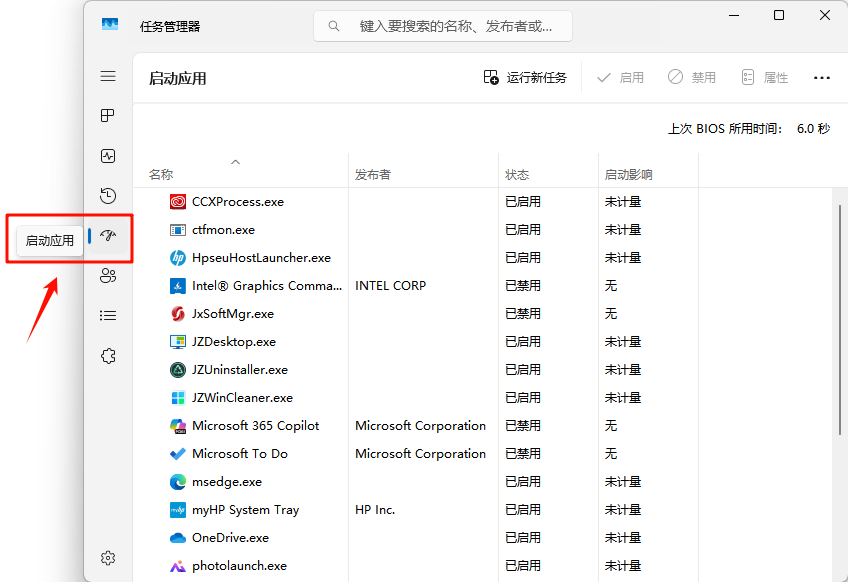Select Microsoft 365 Copilot name text

point(256,426)
